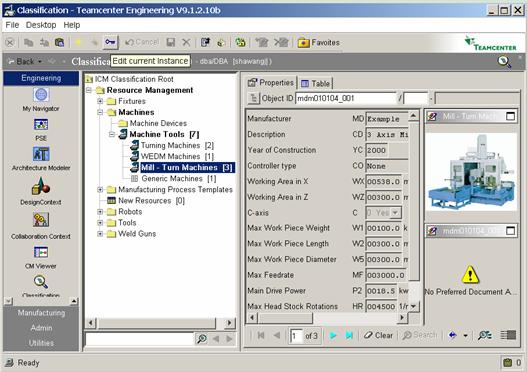The width and height of the screenshot is (527, 372).
Task: Click the yellow star new instance icon
Action: click(78, 42)
